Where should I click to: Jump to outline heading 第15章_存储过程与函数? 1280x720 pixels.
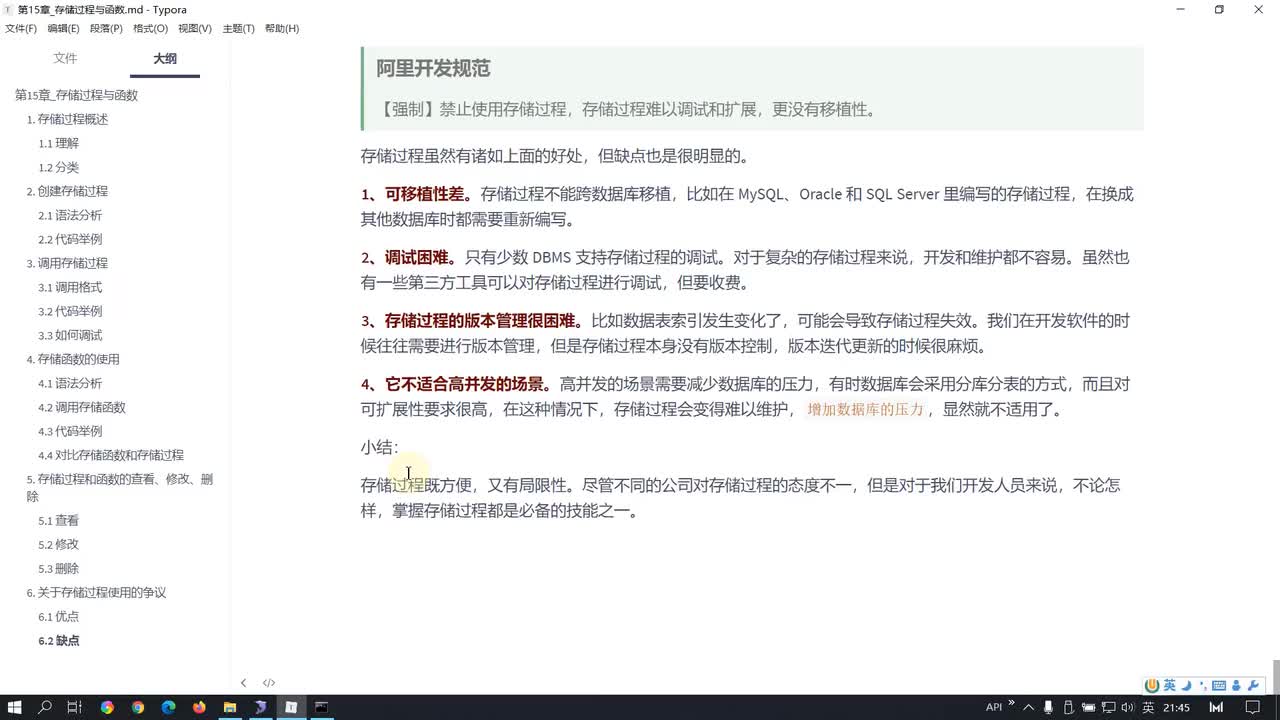(x=76, y=95)
